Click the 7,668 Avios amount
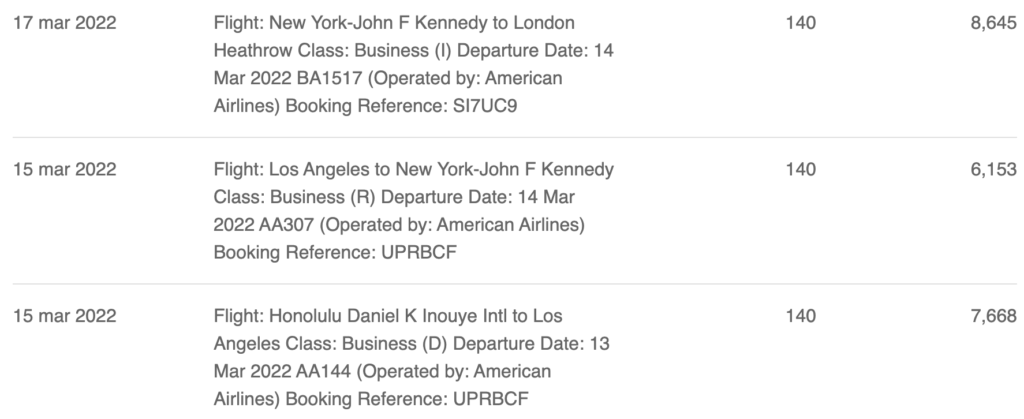Image resolution: width=1024 pixels, height=419 pixels. pyautogui.click(x=993, y=316)
